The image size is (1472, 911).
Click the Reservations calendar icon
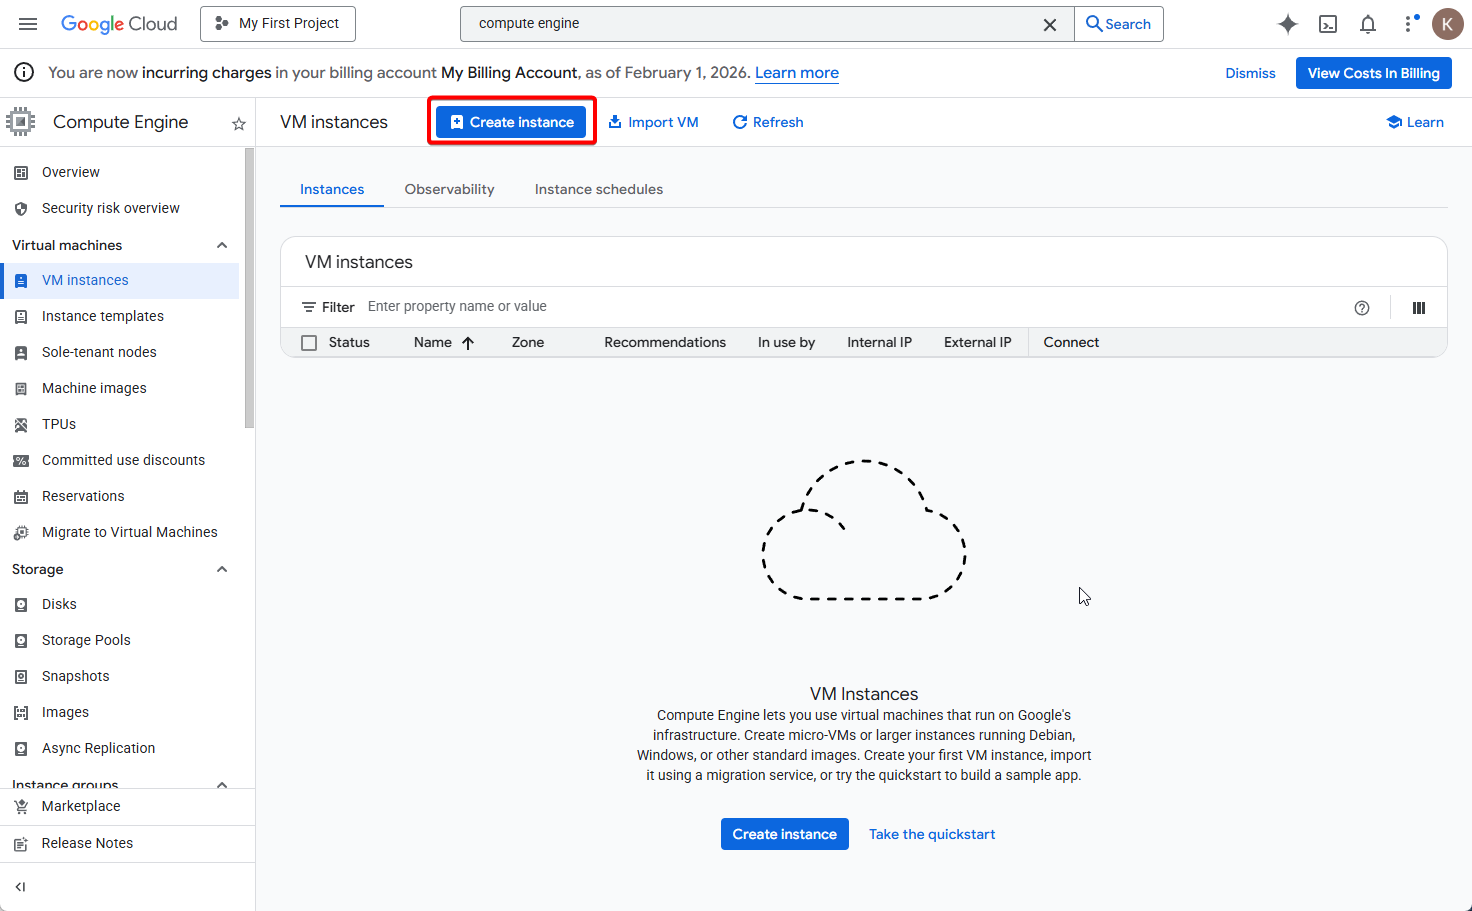click(21, 497)
